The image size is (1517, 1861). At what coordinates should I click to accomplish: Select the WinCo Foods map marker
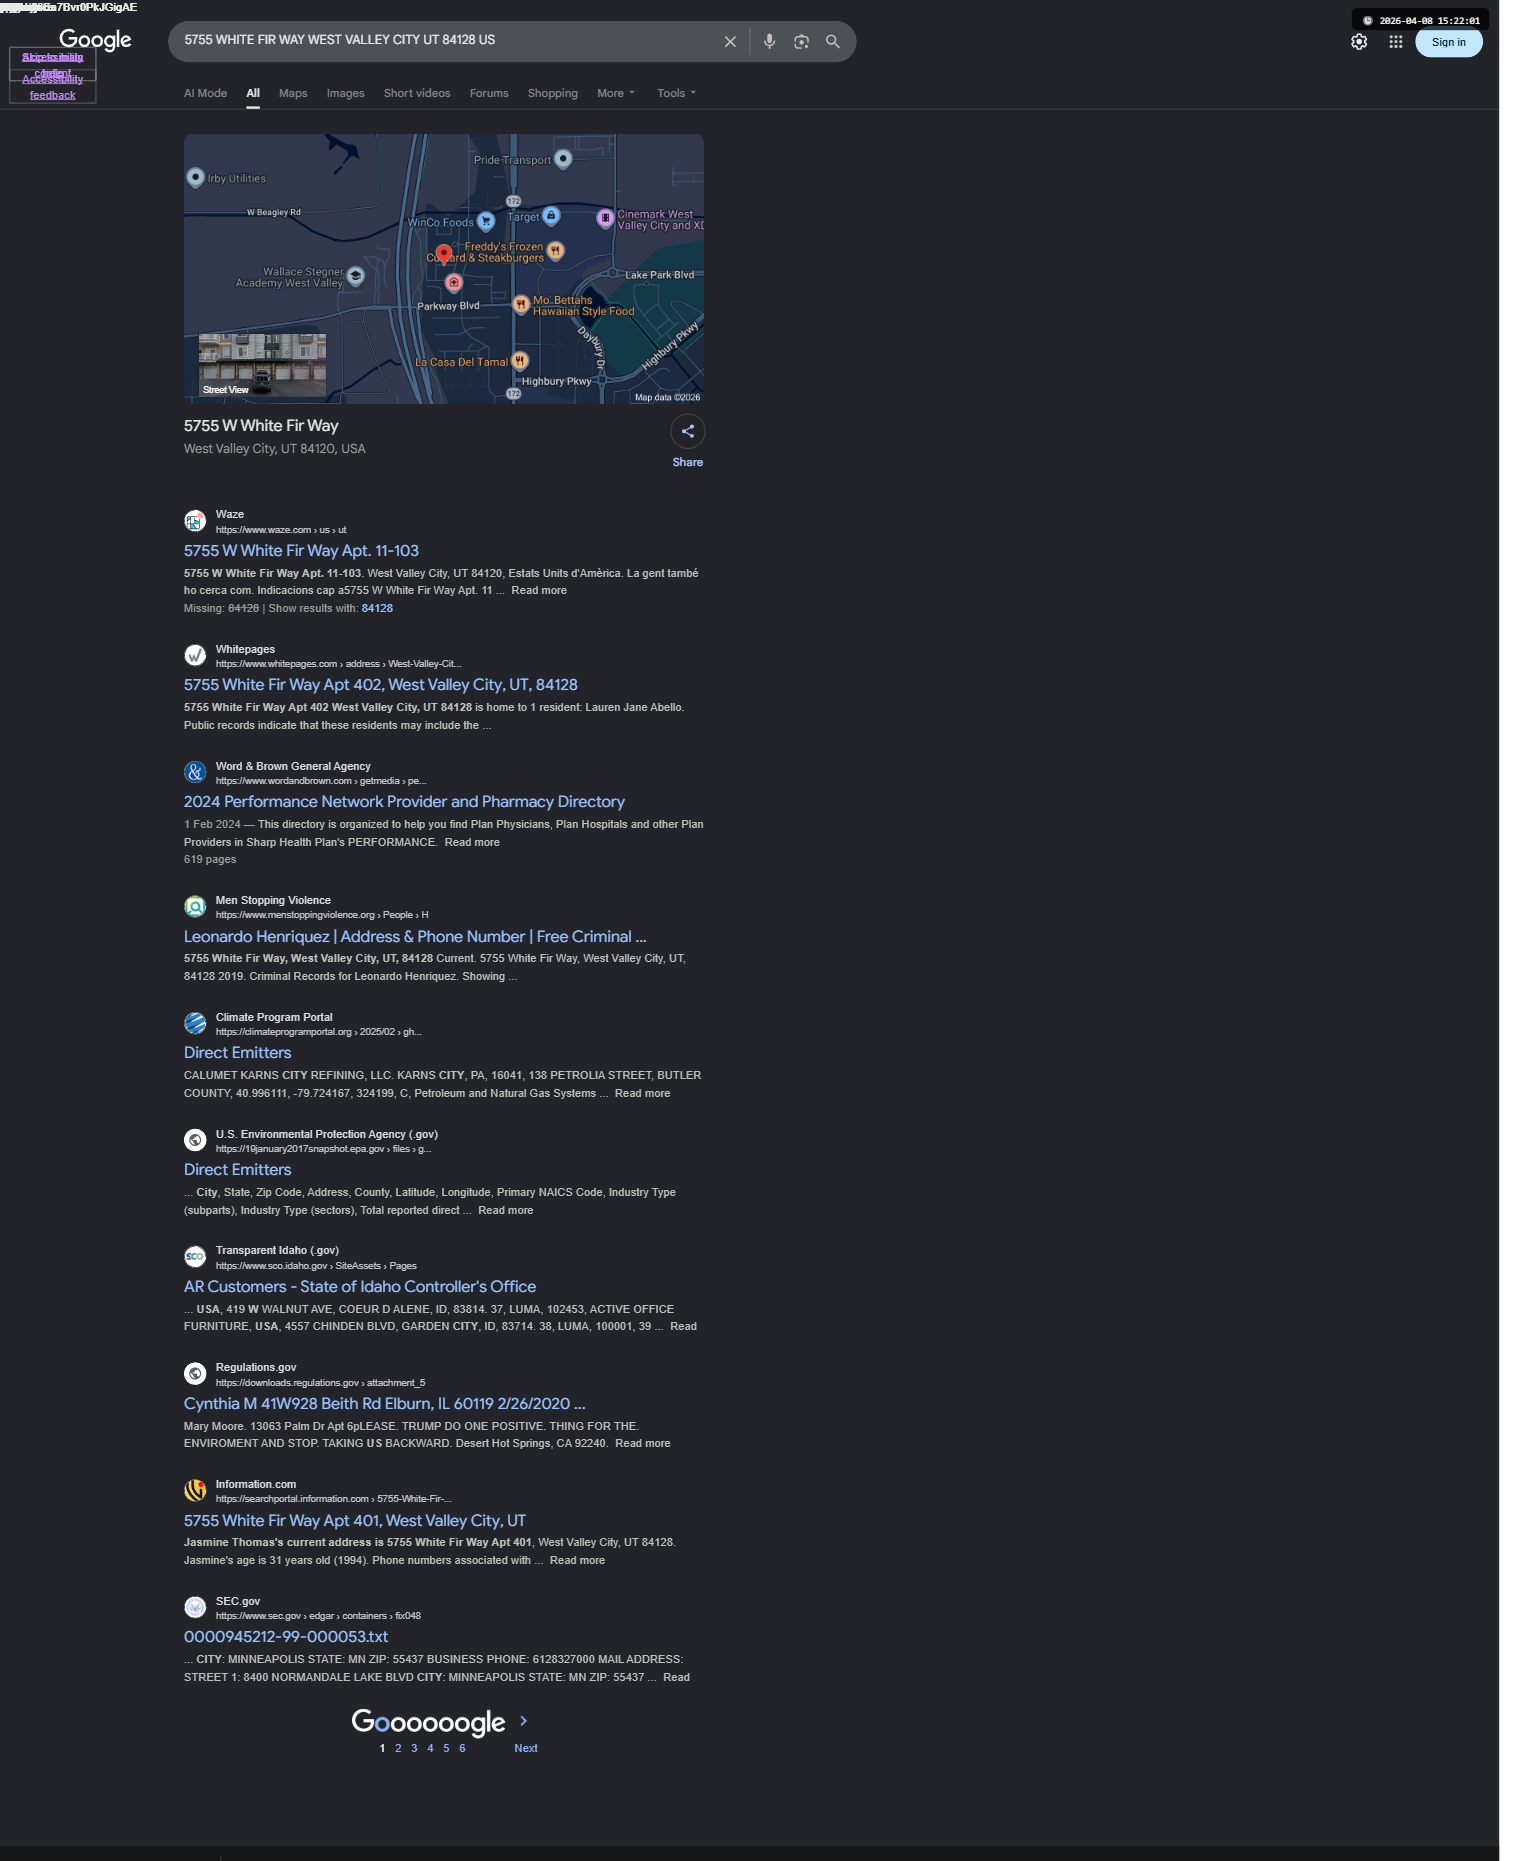click(486, 221)
